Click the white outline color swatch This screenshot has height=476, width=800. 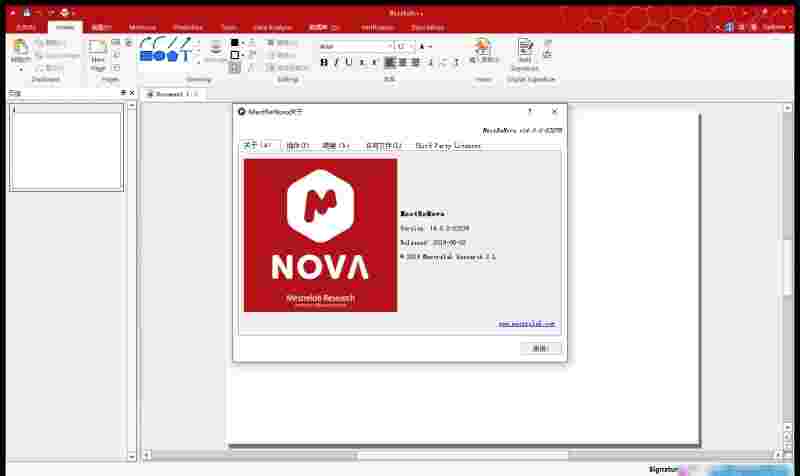click(235, 55)
